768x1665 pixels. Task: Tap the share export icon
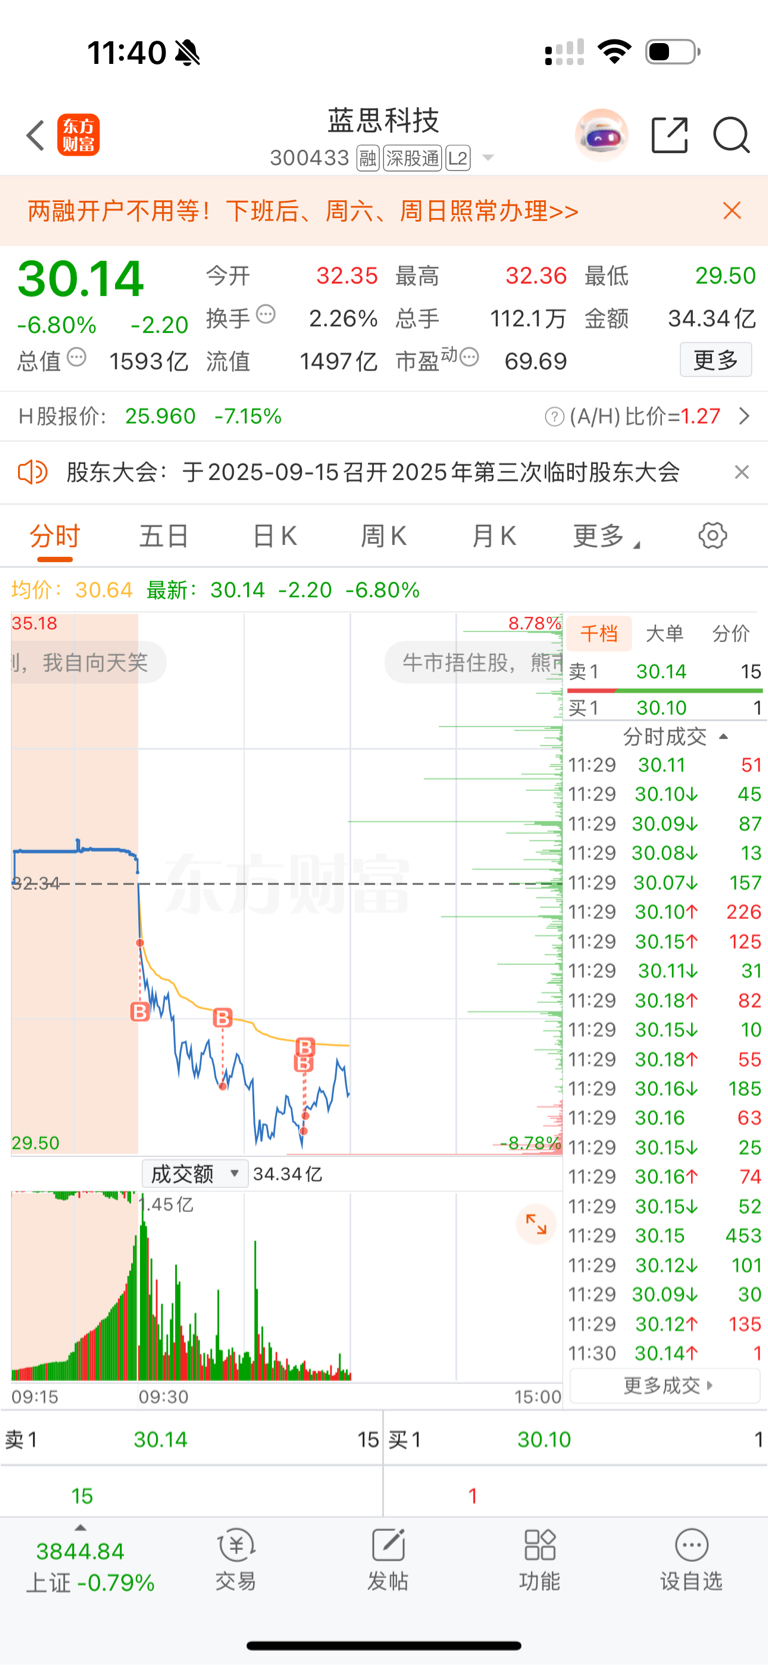(669, 135)
